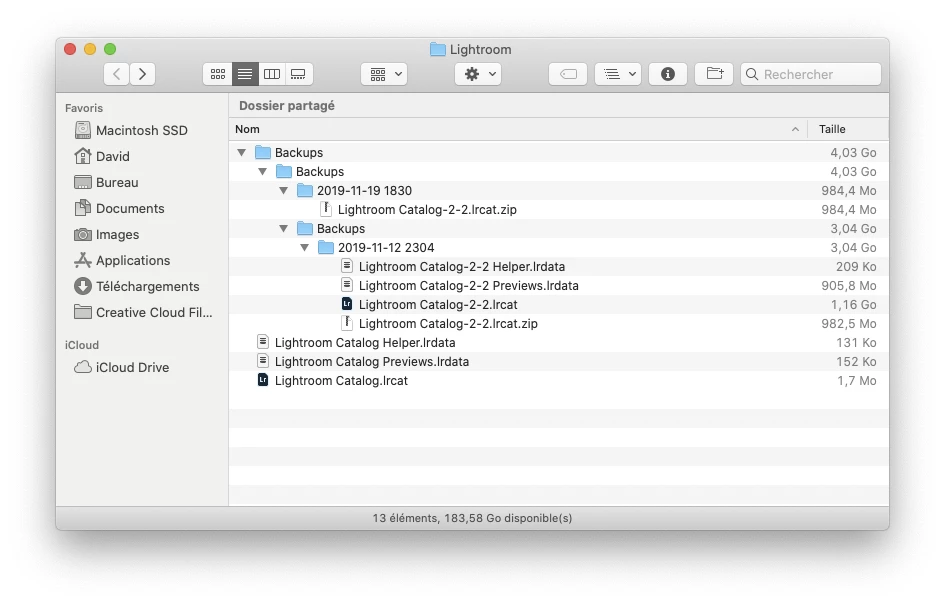Click the Rechercher search field

[x=811, y=74]
